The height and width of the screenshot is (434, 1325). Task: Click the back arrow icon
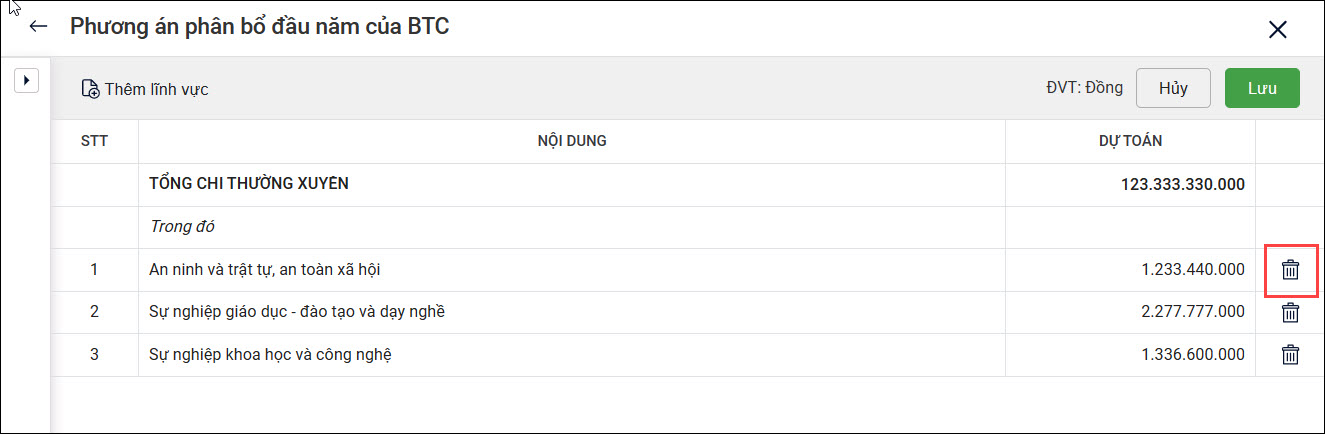[39, 27]
